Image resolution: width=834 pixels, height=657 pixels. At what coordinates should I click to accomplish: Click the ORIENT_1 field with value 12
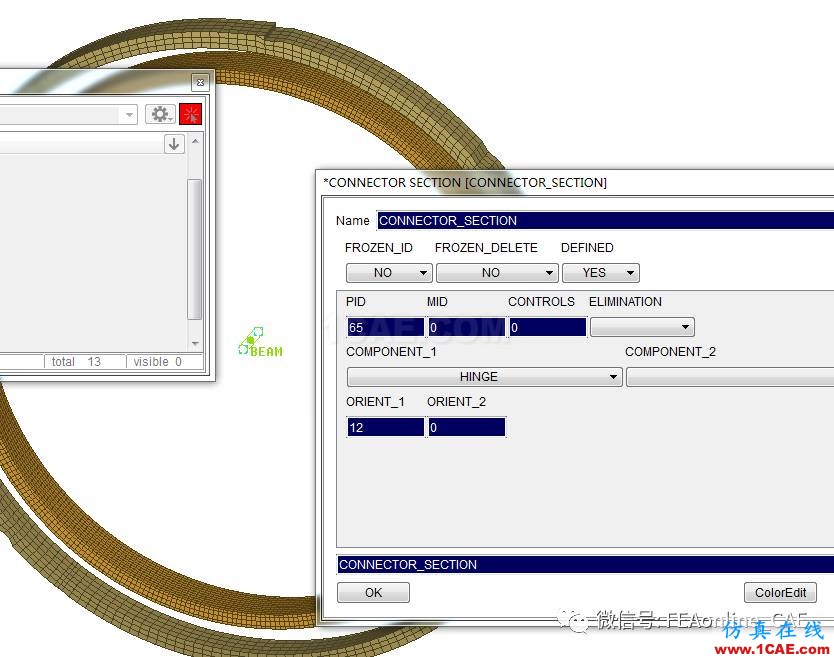coord(386,427)
